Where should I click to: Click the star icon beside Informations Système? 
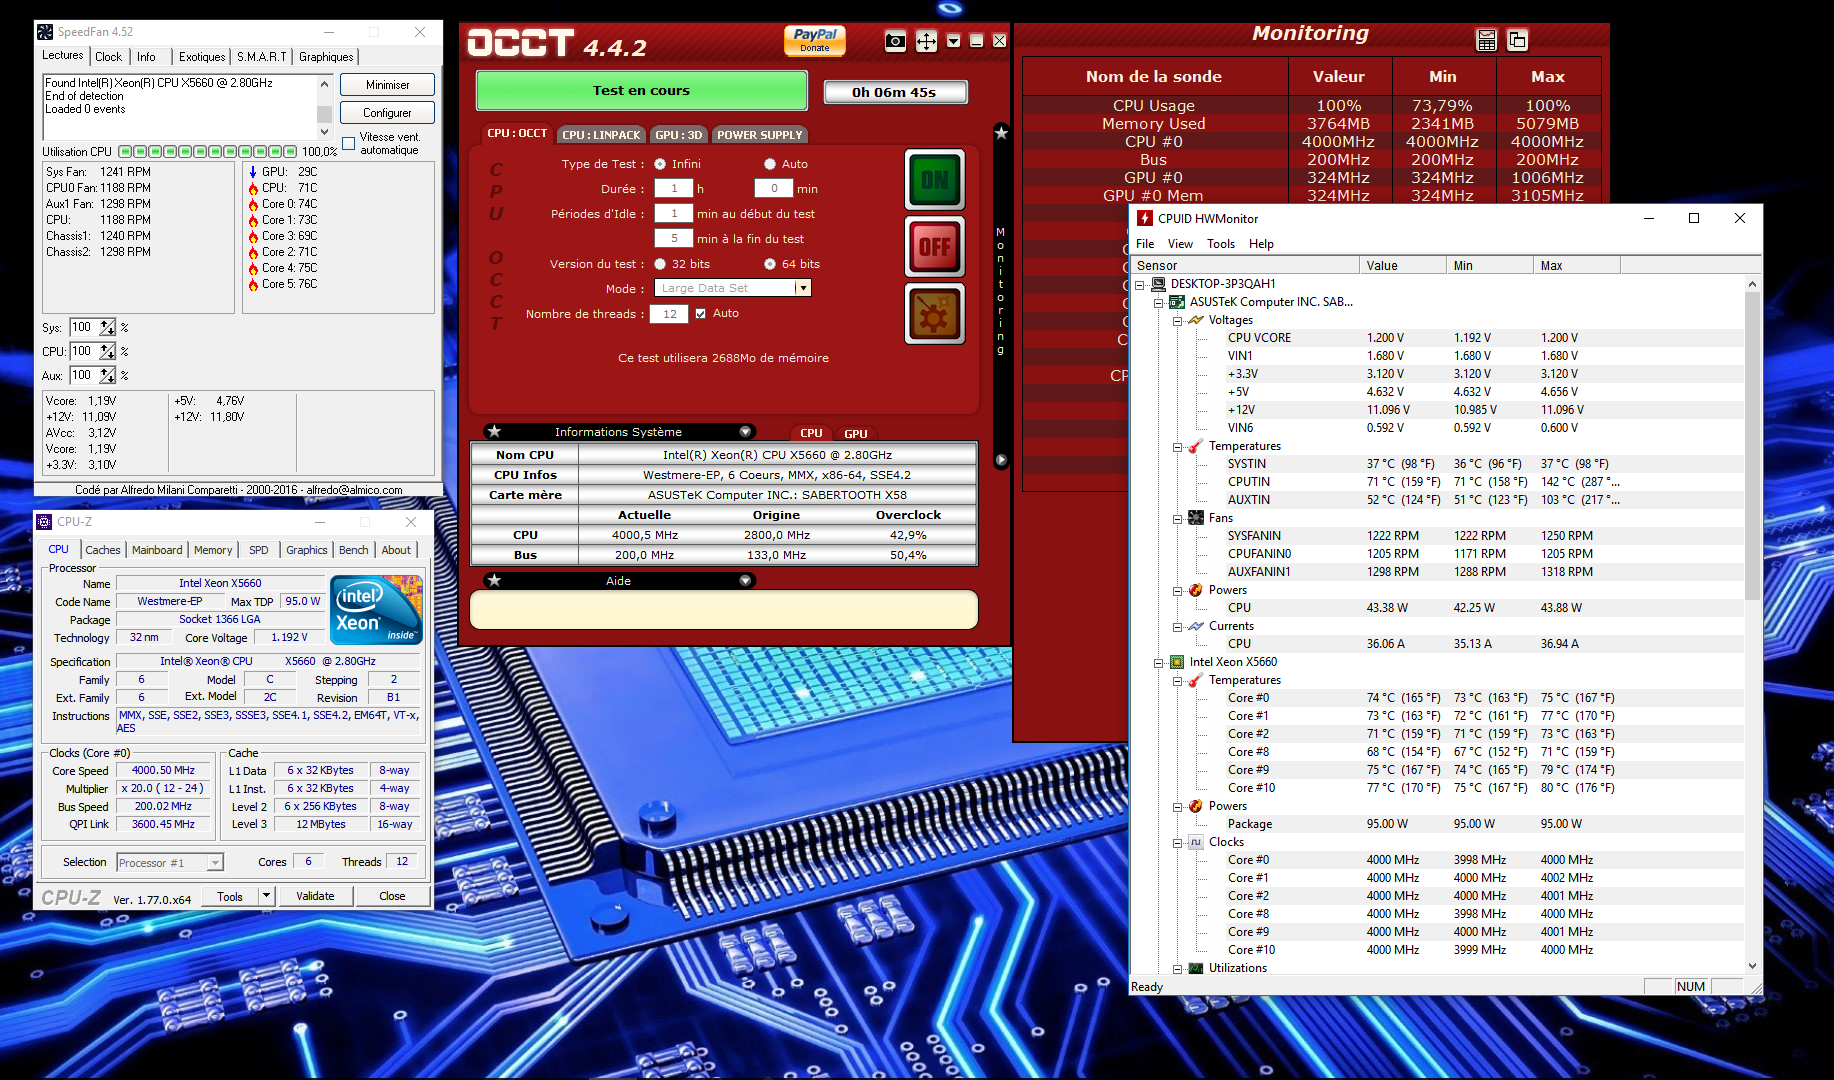point(494,432)
